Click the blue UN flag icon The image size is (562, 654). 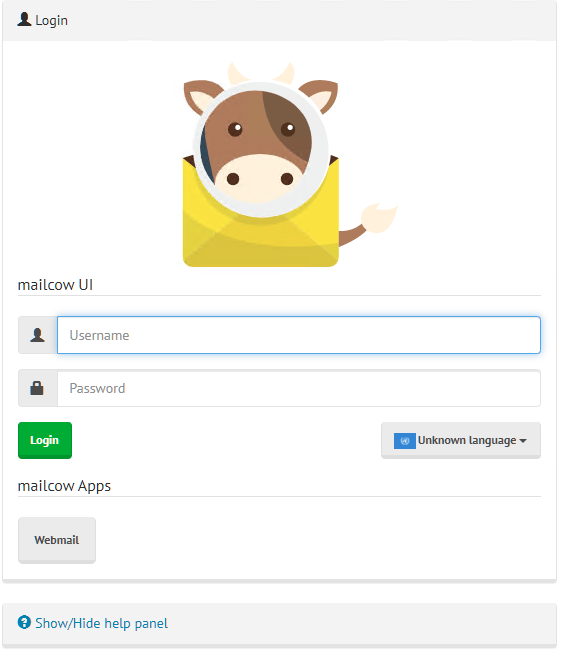point(404,440)
